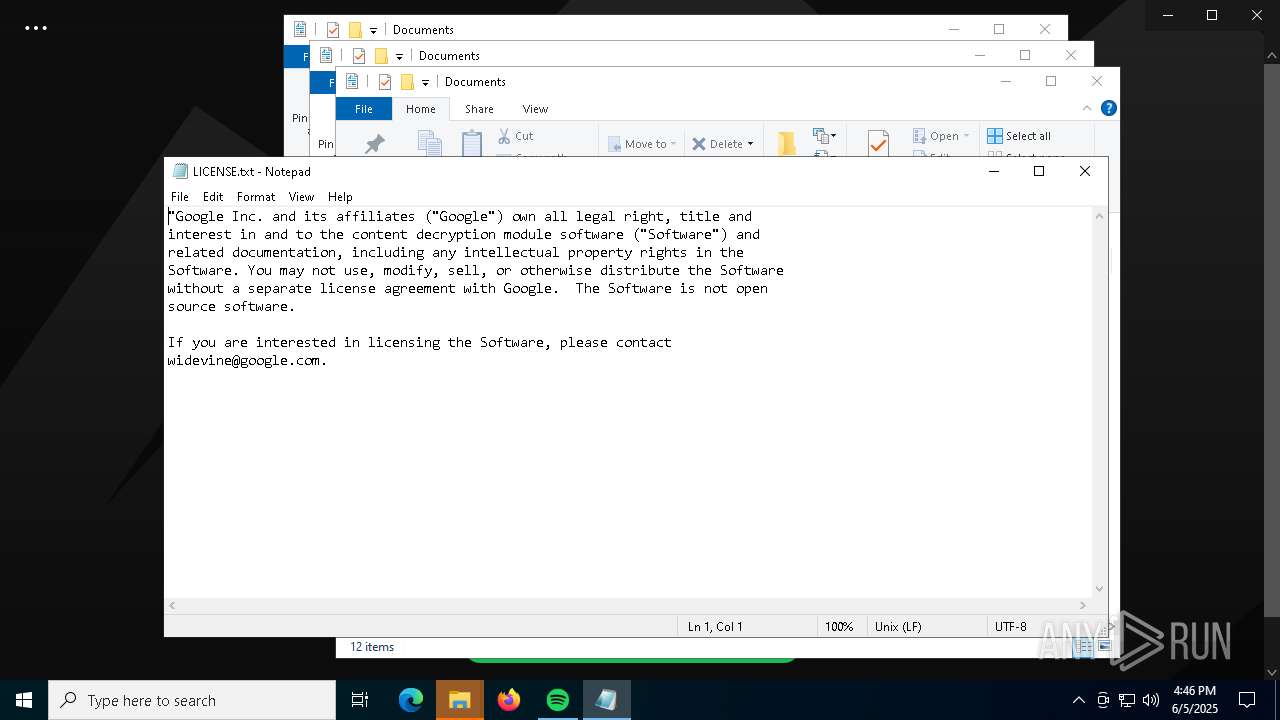Viewport: 1280px width, 720px height.
Task: Switch Explorer to large icons view
Action: 1104,647
